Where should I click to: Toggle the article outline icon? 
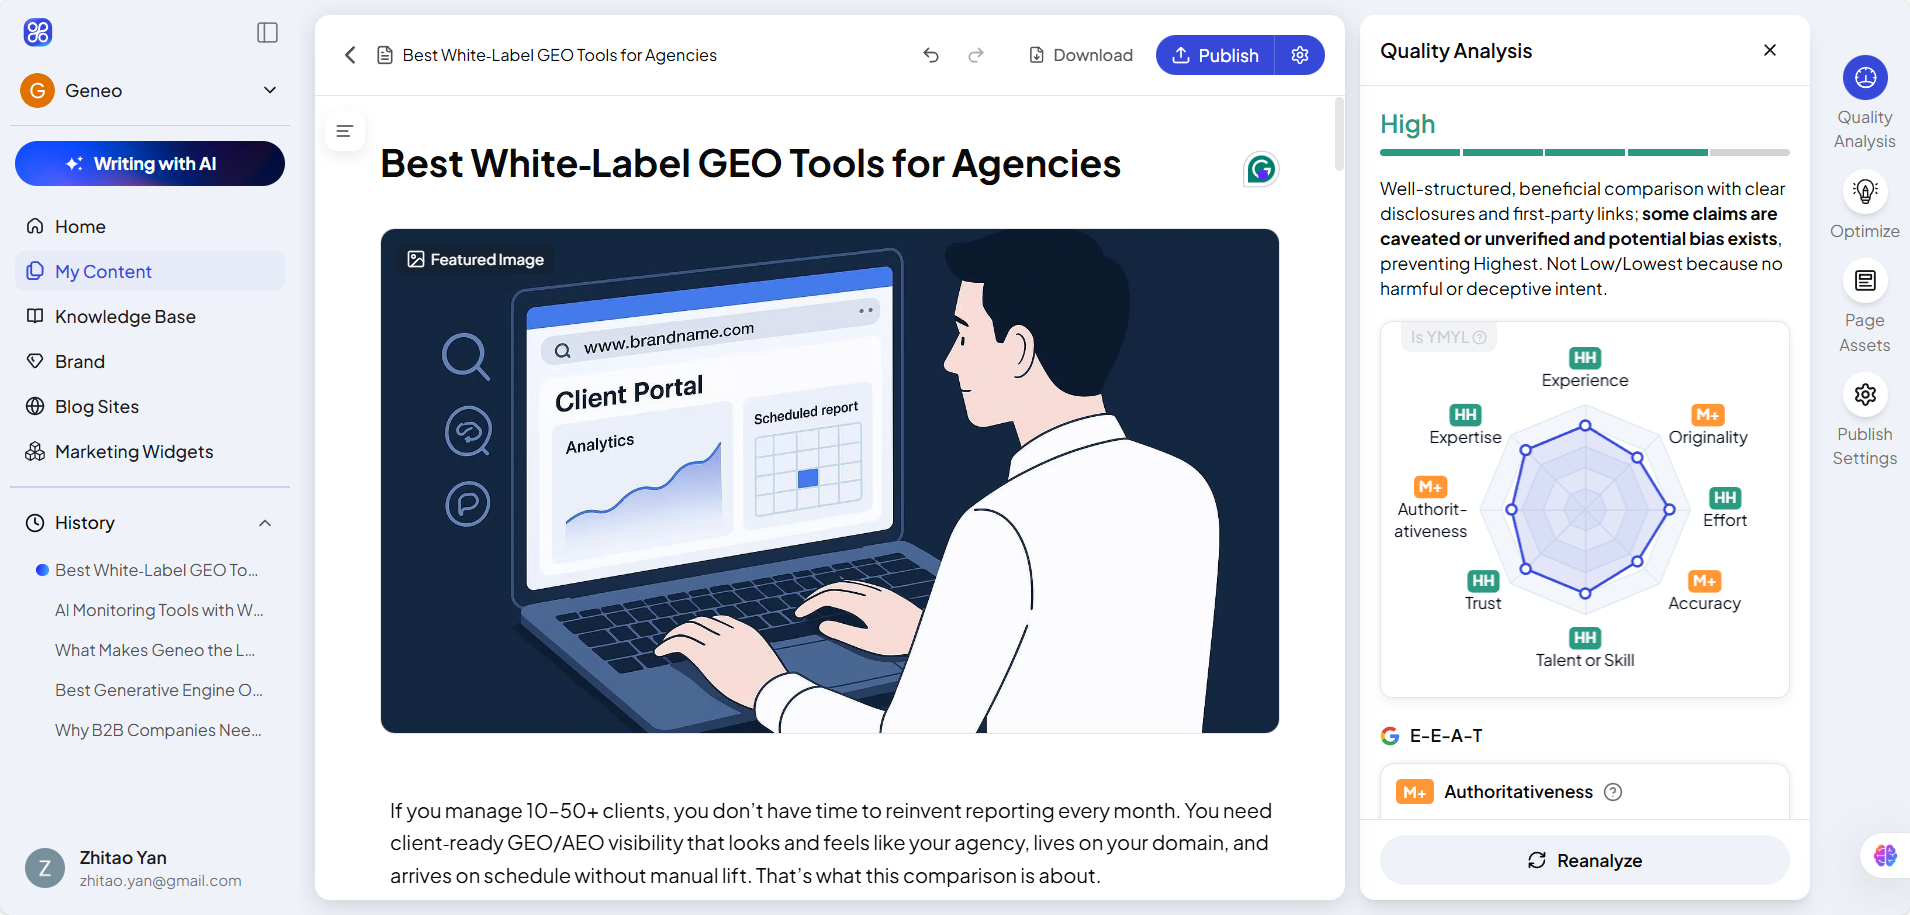(344, 131)
